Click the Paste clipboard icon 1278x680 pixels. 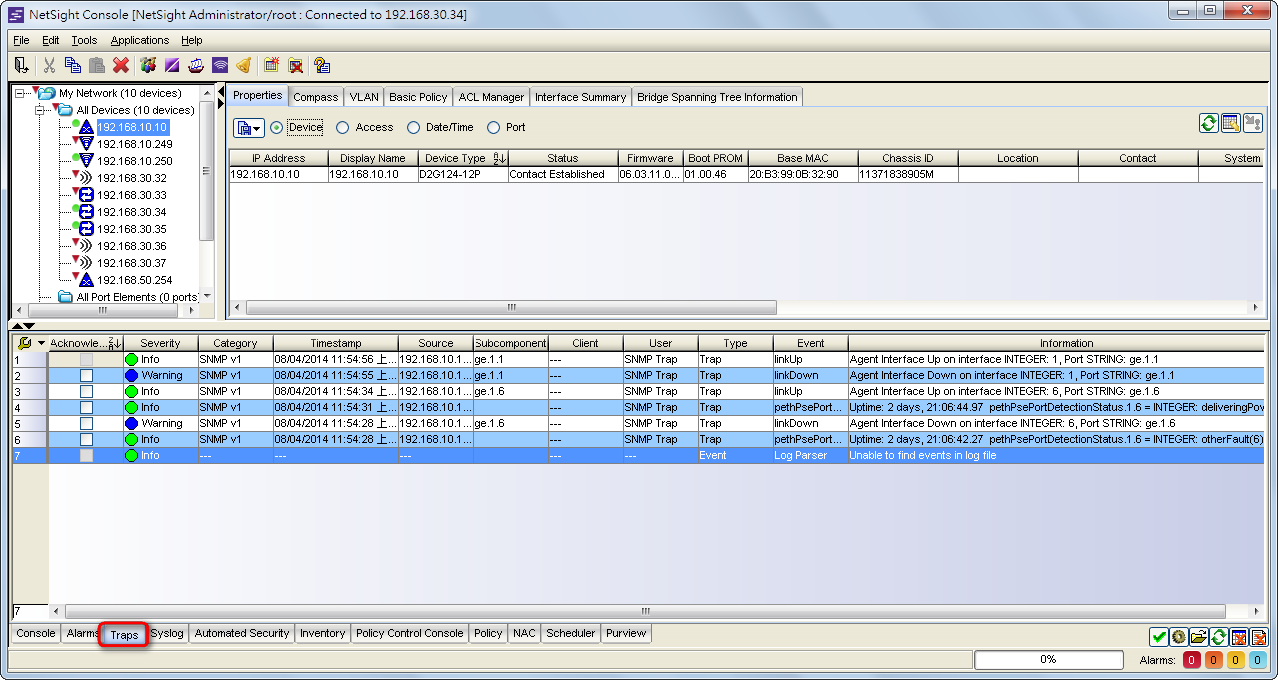click(x=97, y=65)
